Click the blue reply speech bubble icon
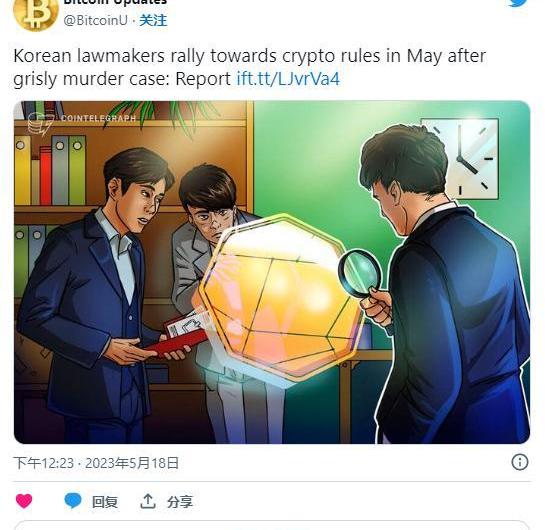The width and height of the screenshot is (545, 530). click(x=73, y=501)
